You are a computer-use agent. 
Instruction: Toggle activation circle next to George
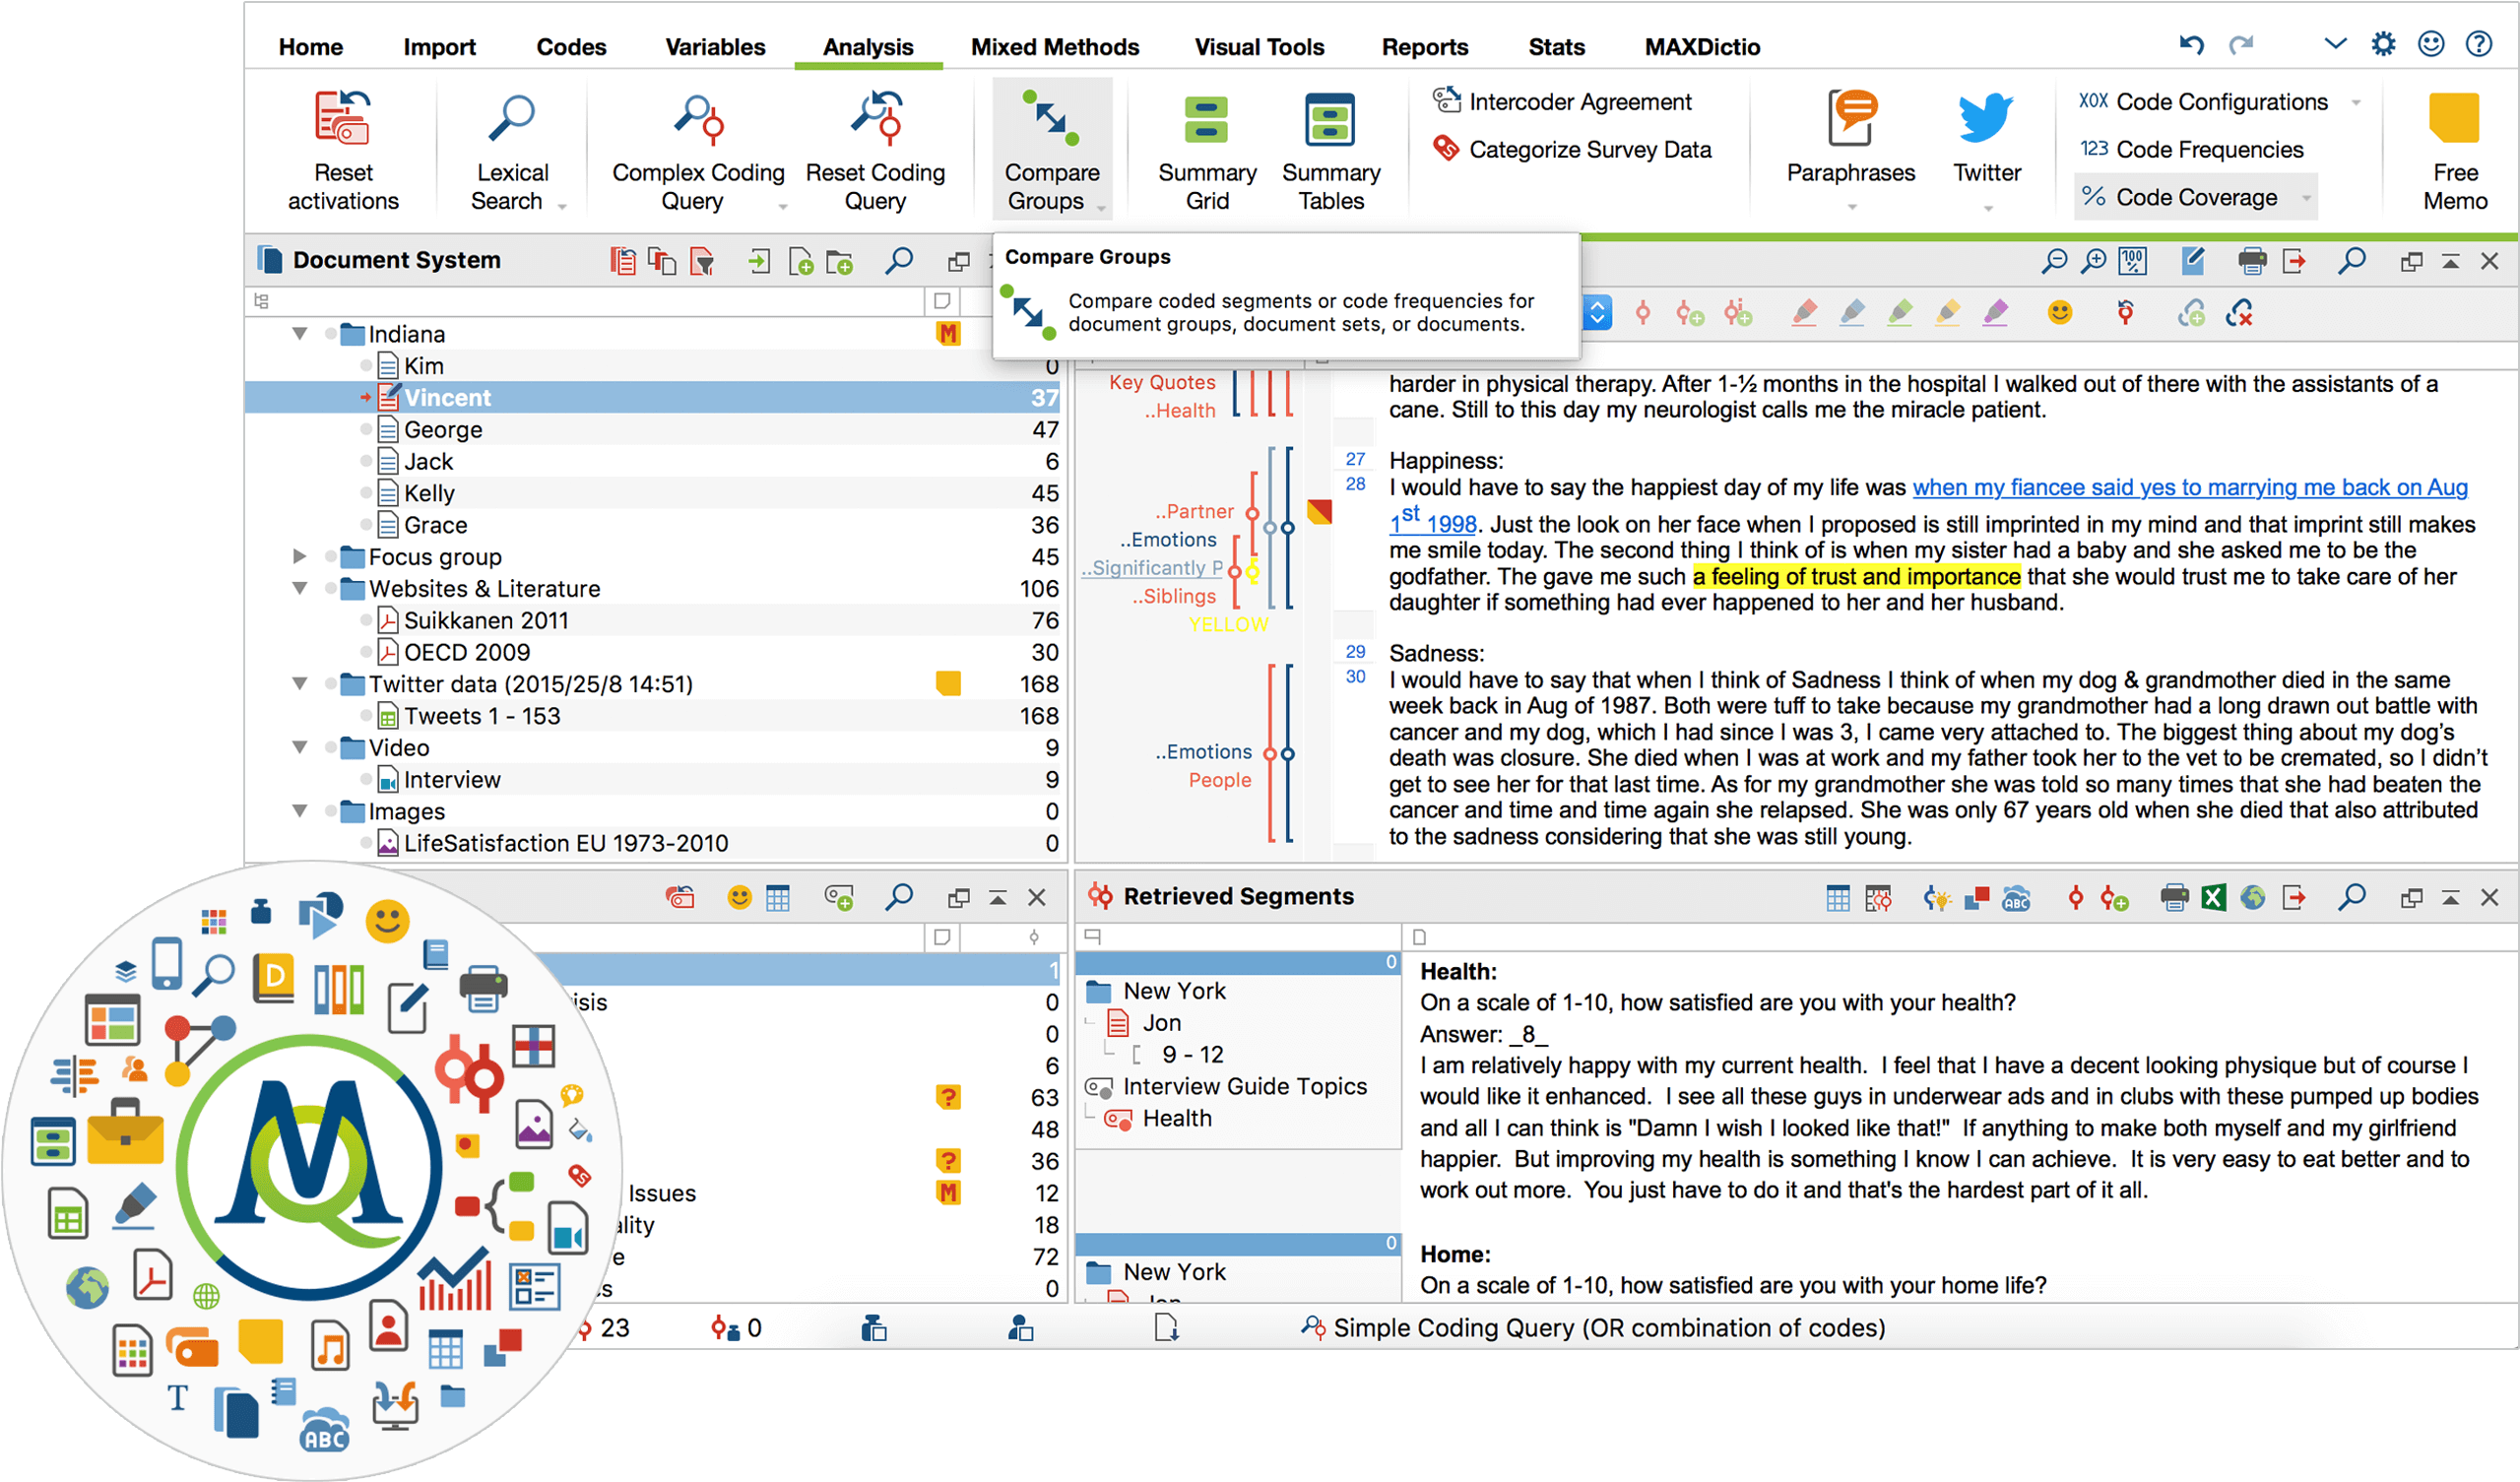coord(366,429)
